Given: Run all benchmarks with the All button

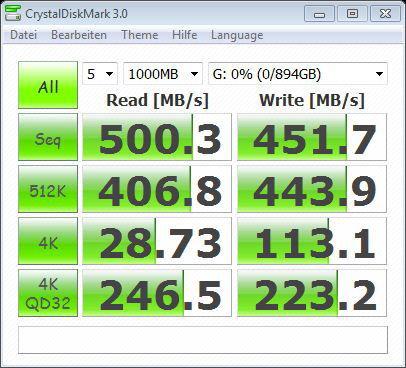Looking at the screenshot, I should tap(48, 85).
